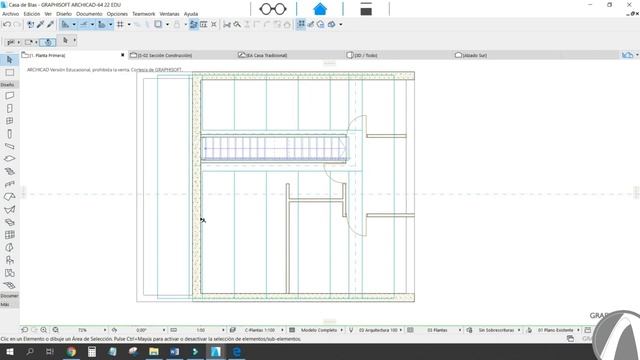Open the Teamwork menu
Viewport: 640px width, 360px height.
point(144,14)
